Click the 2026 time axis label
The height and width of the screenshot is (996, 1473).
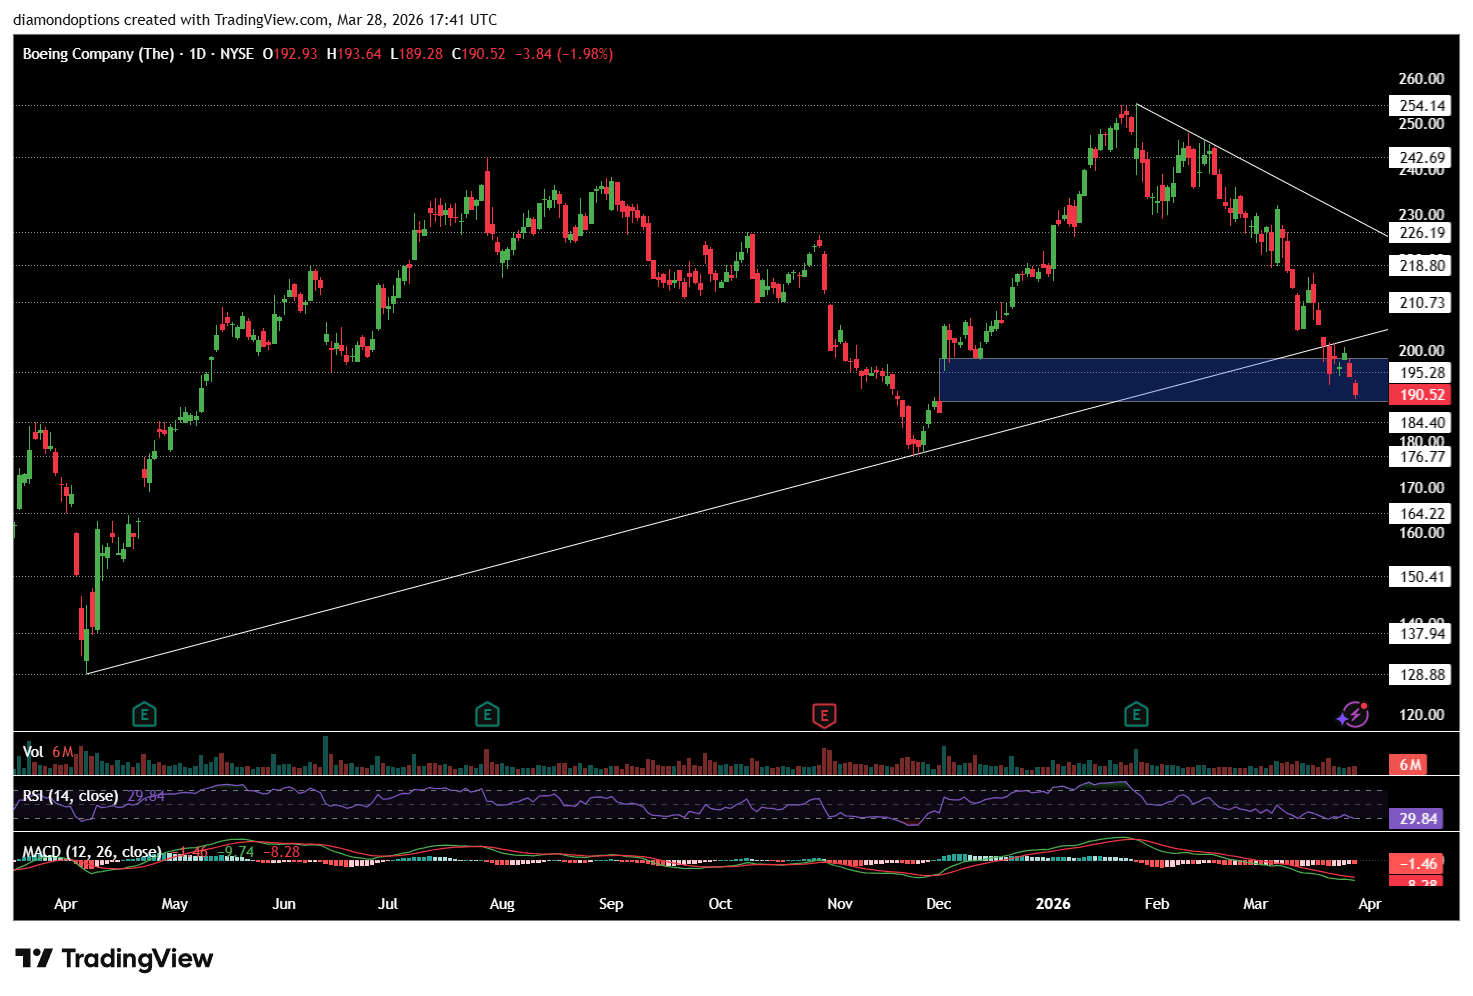tap(1053, 904)
